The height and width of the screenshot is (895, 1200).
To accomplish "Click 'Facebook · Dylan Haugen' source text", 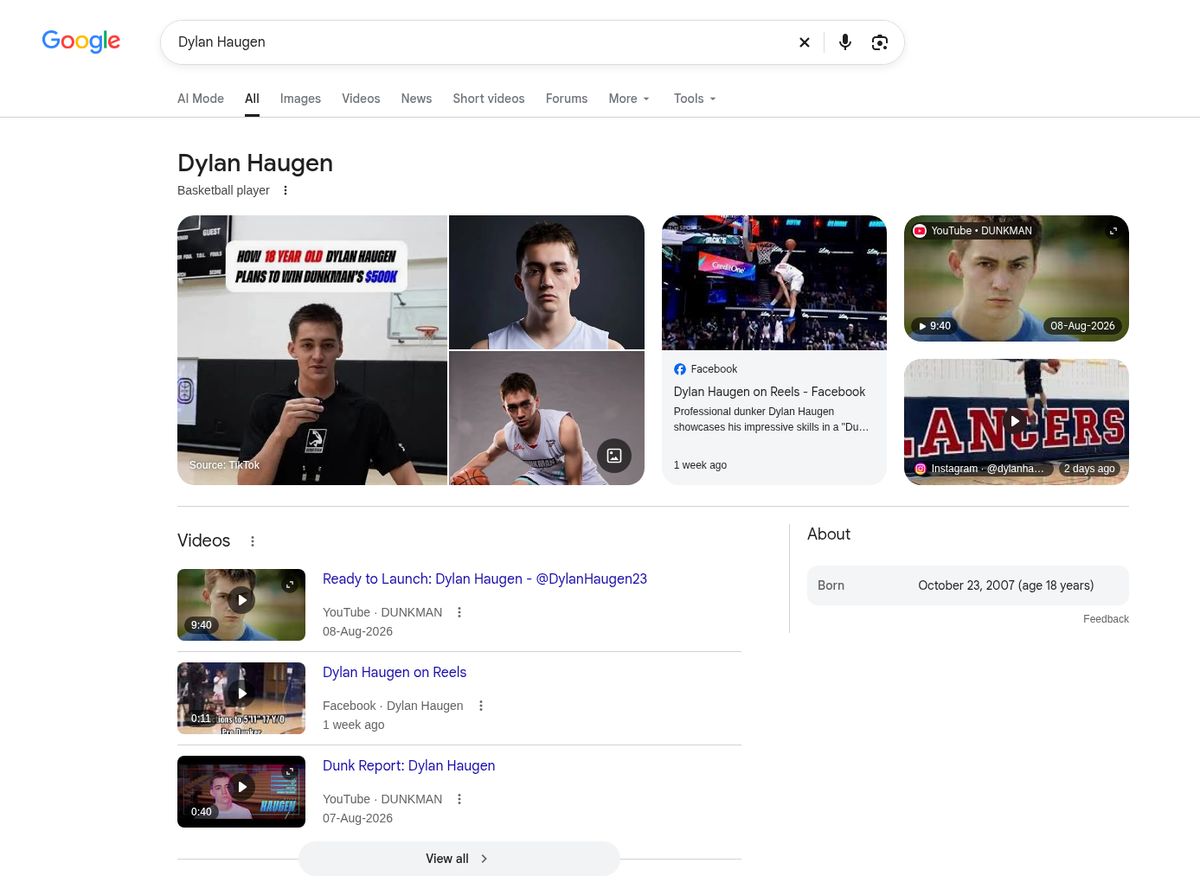I will [x=393, y=705].
